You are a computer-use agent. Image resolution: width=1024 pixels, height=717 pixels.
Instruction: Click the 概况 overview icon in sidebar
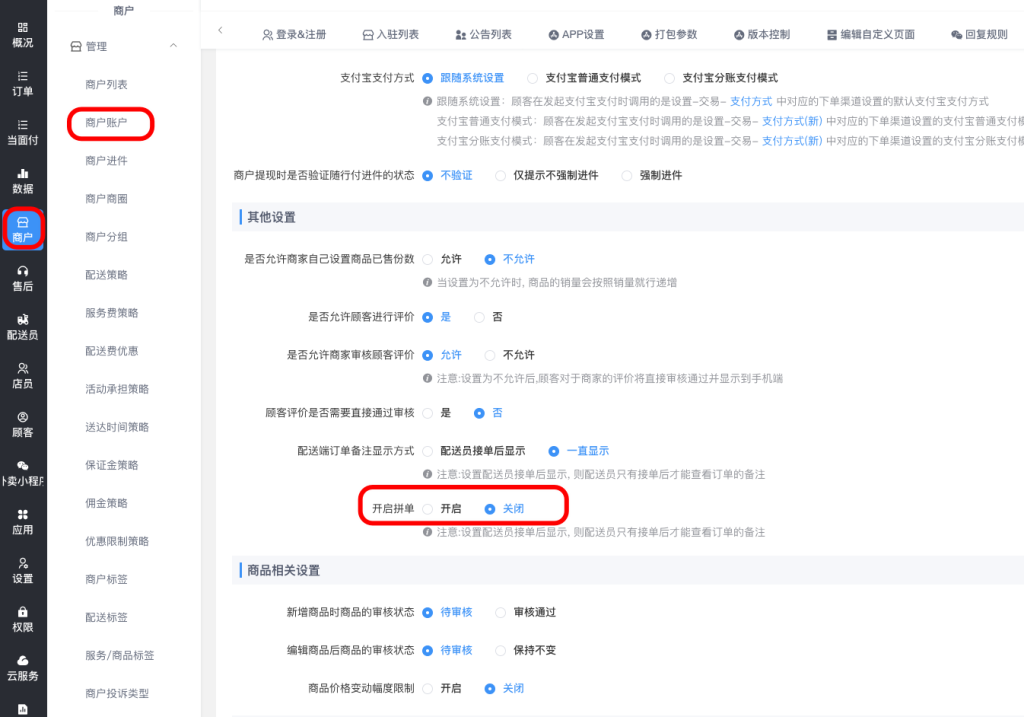point(22,28)
